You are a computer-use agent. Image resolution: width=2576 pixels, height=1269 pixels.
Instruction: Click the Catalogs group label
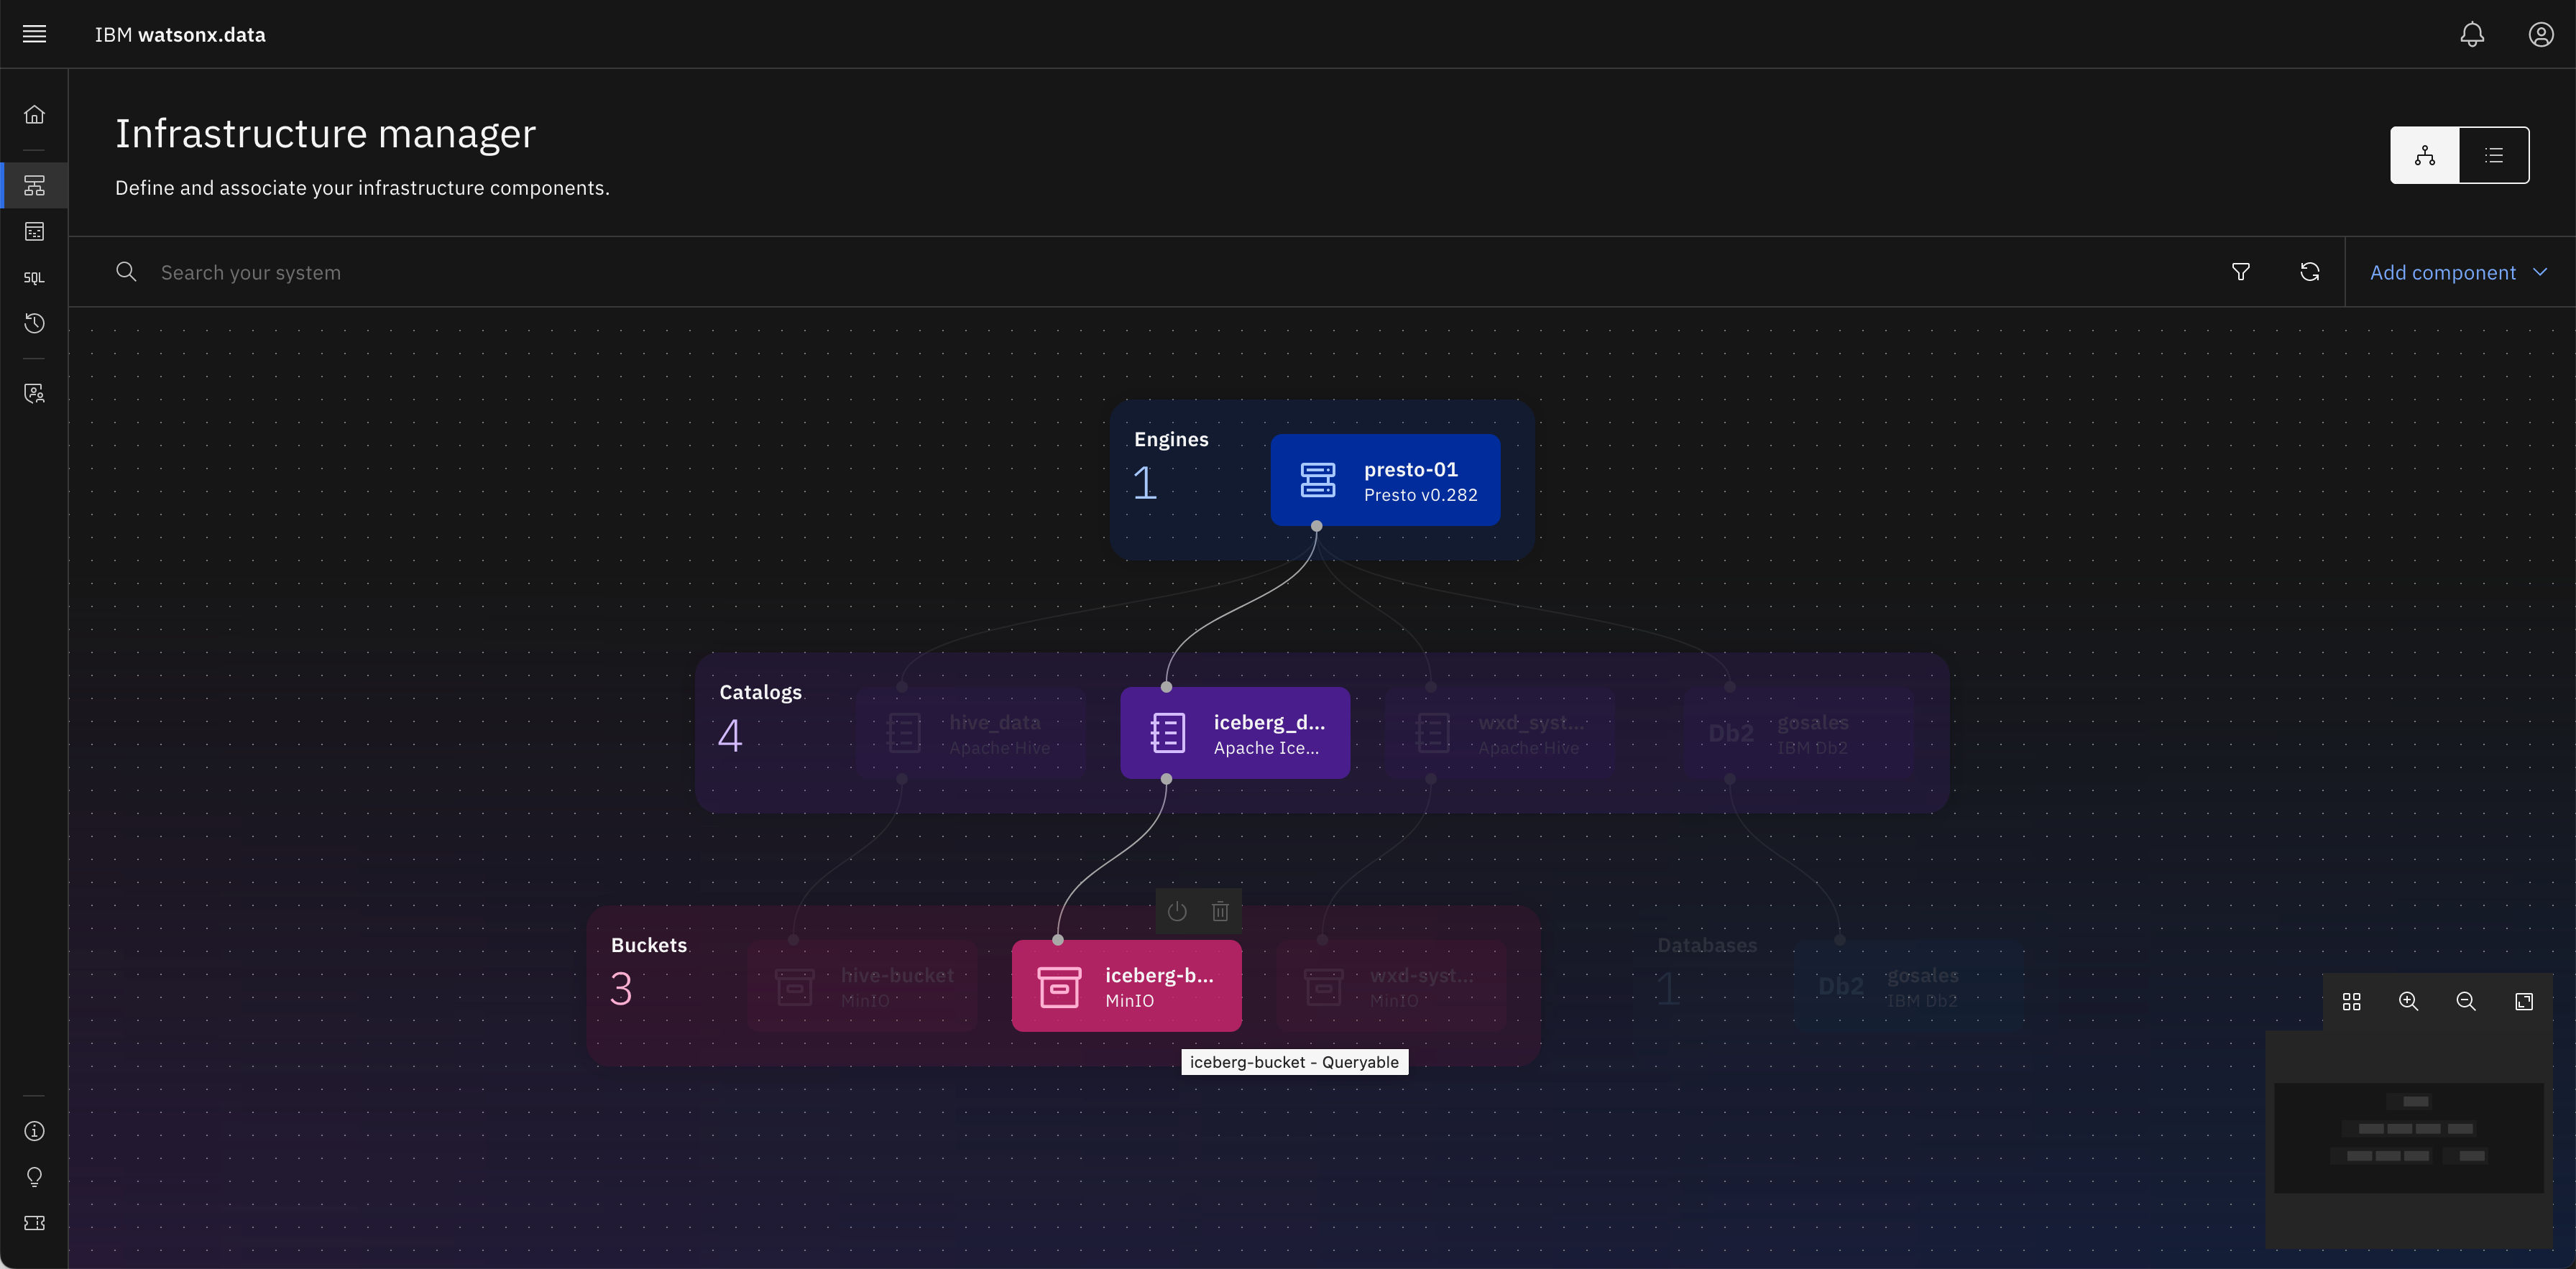[x=760, y=693]
